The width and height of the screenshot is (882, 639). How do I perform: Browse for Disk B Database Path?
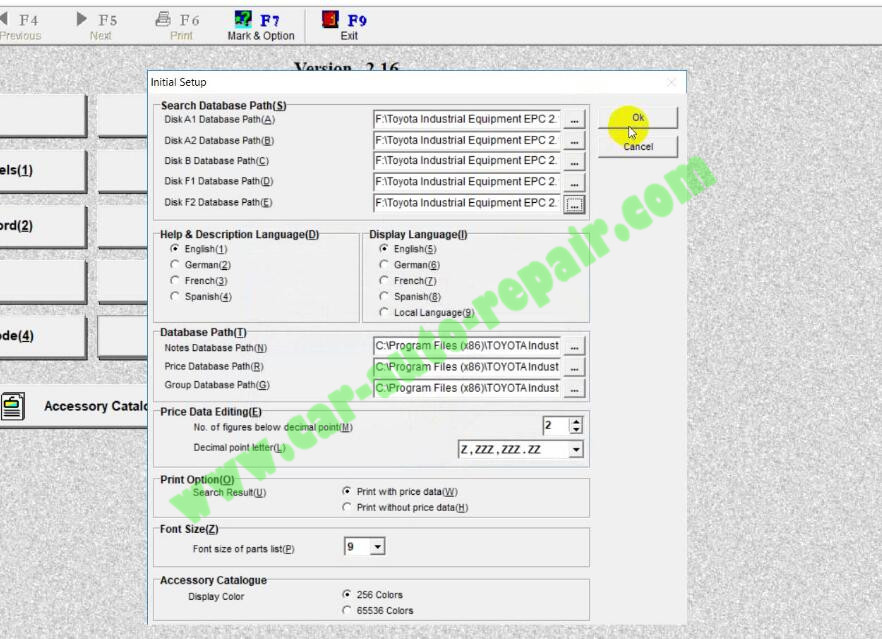(x=574, y=161)
